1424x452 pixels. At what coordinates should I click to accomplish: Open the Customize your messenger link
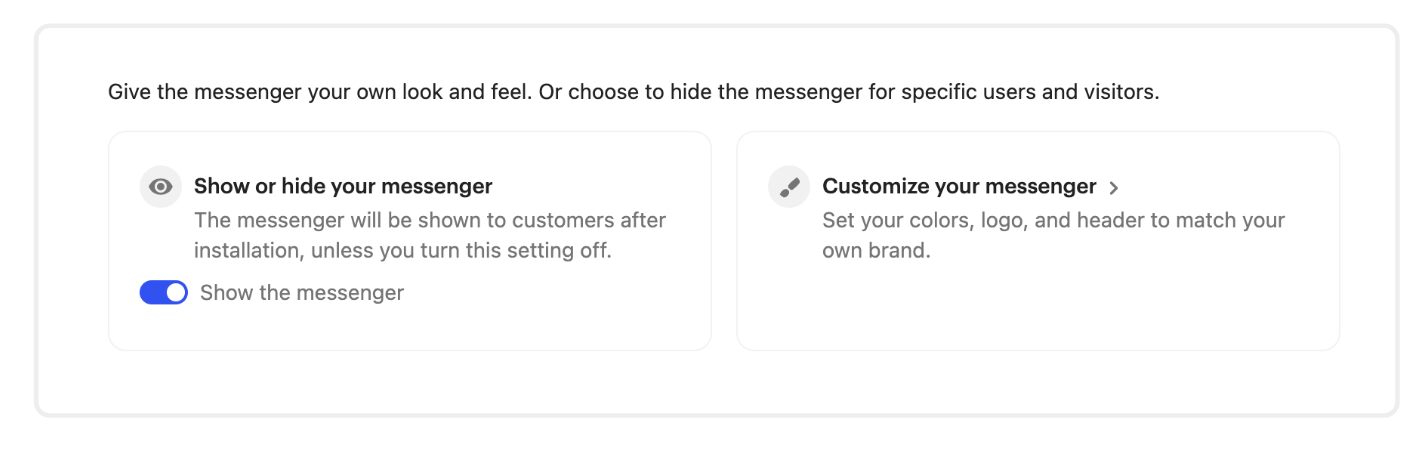[959, 187]
